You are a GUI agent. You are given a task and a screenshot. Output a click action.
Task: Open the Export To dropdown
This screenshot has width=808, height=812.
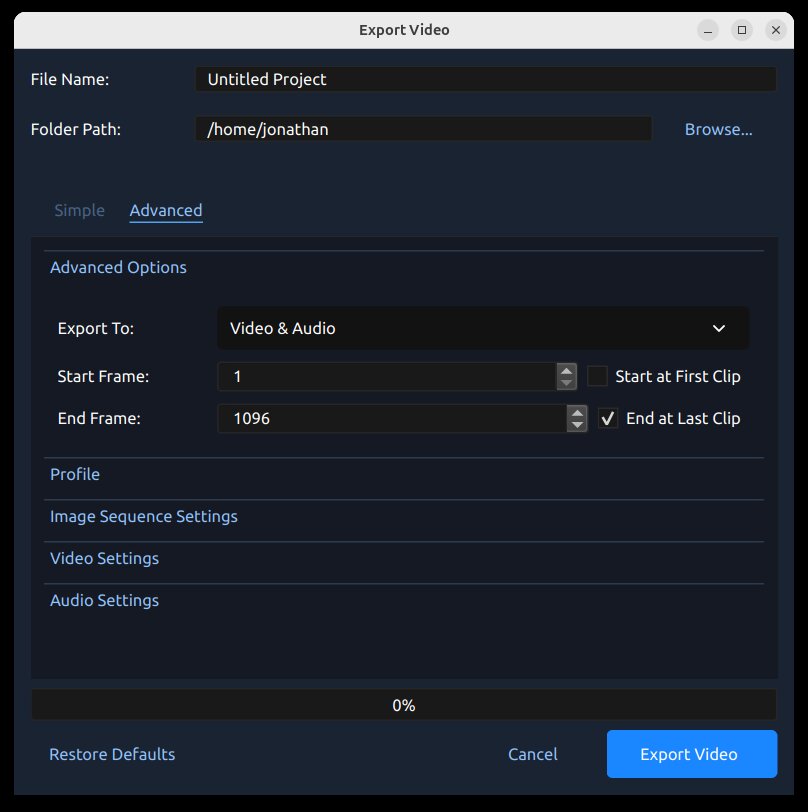click(x=483, y=328)
